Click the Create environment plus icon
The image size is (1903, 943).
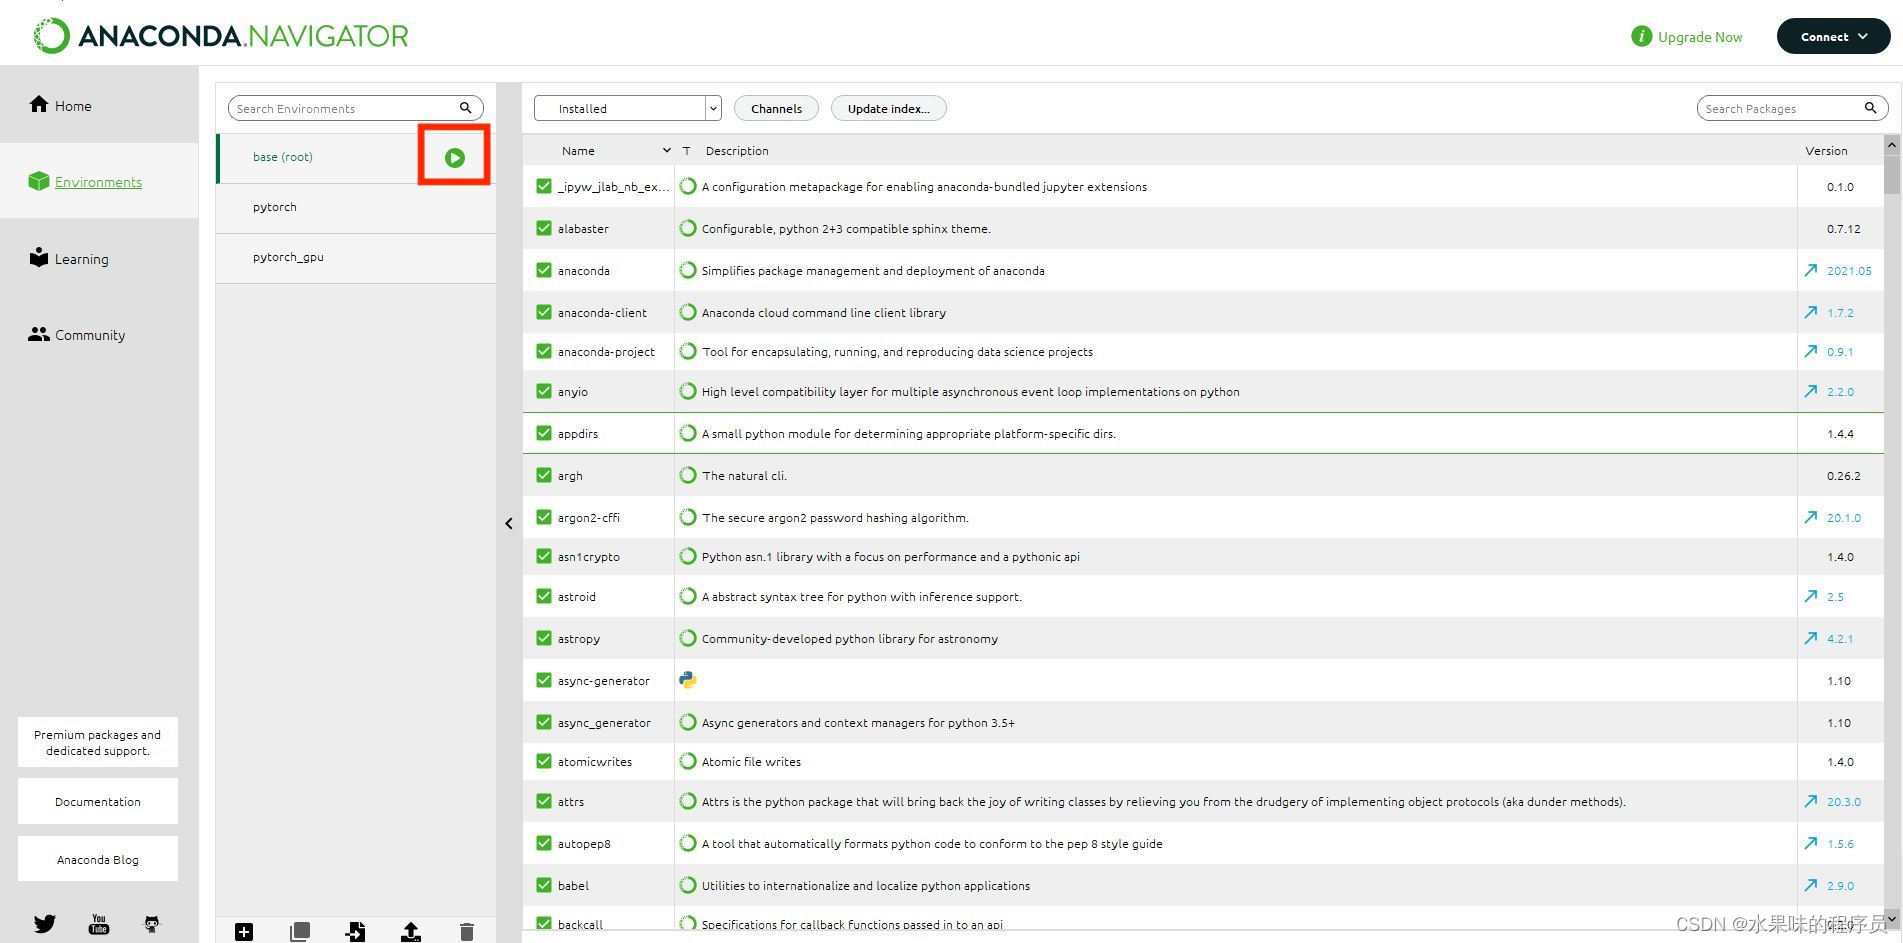pyautogui.click(x=244, y=932)
